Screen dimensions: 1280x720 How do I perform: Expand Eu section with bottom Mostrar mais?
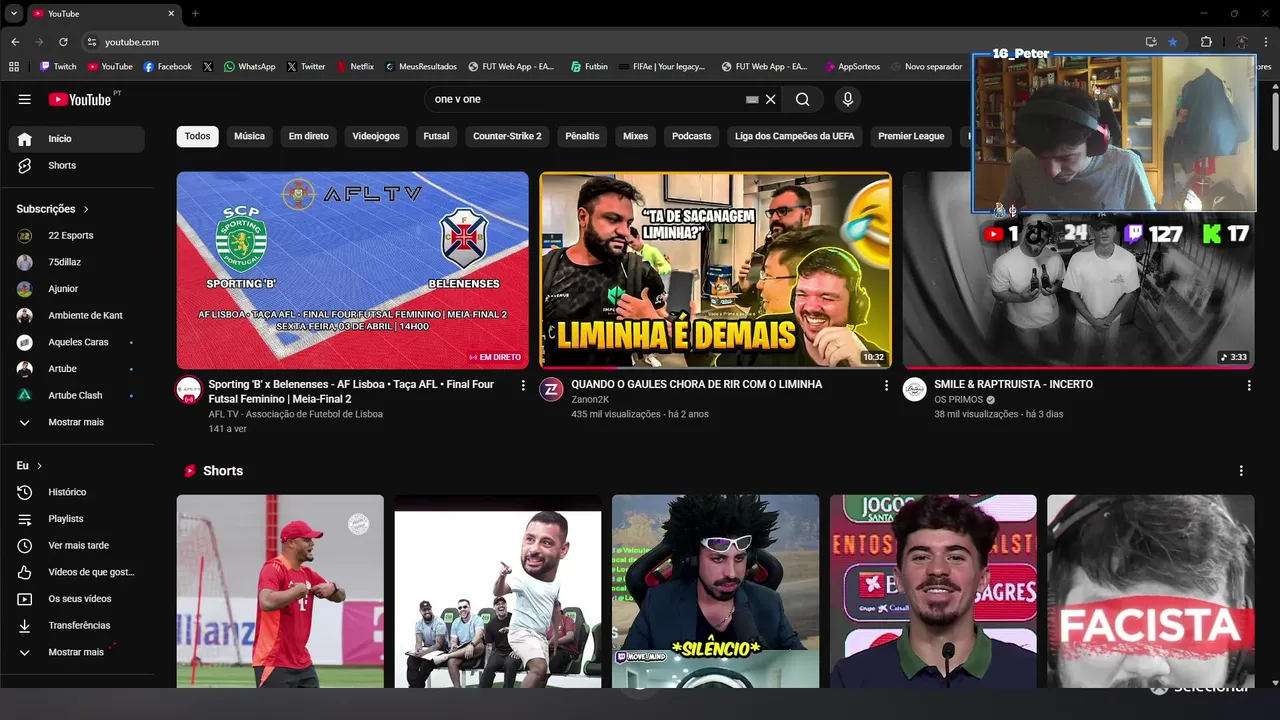77,652
